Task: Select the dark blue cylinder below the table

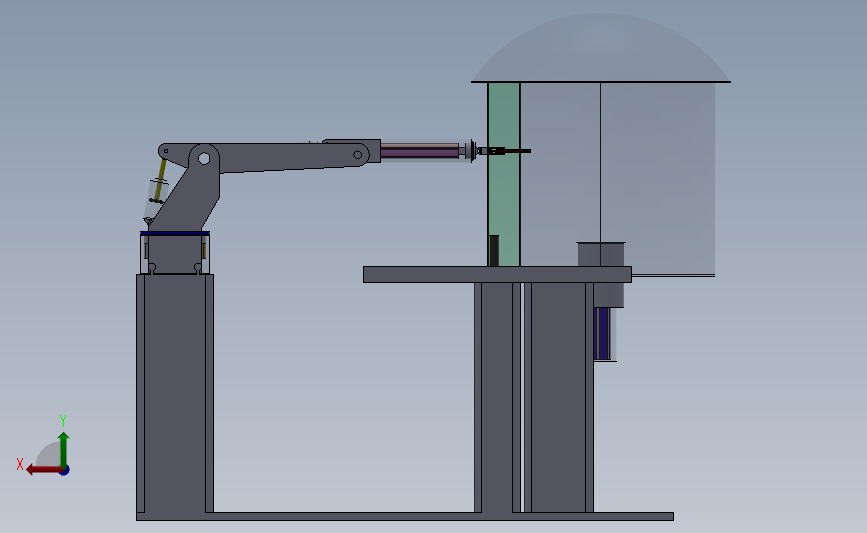Action: 602,333
